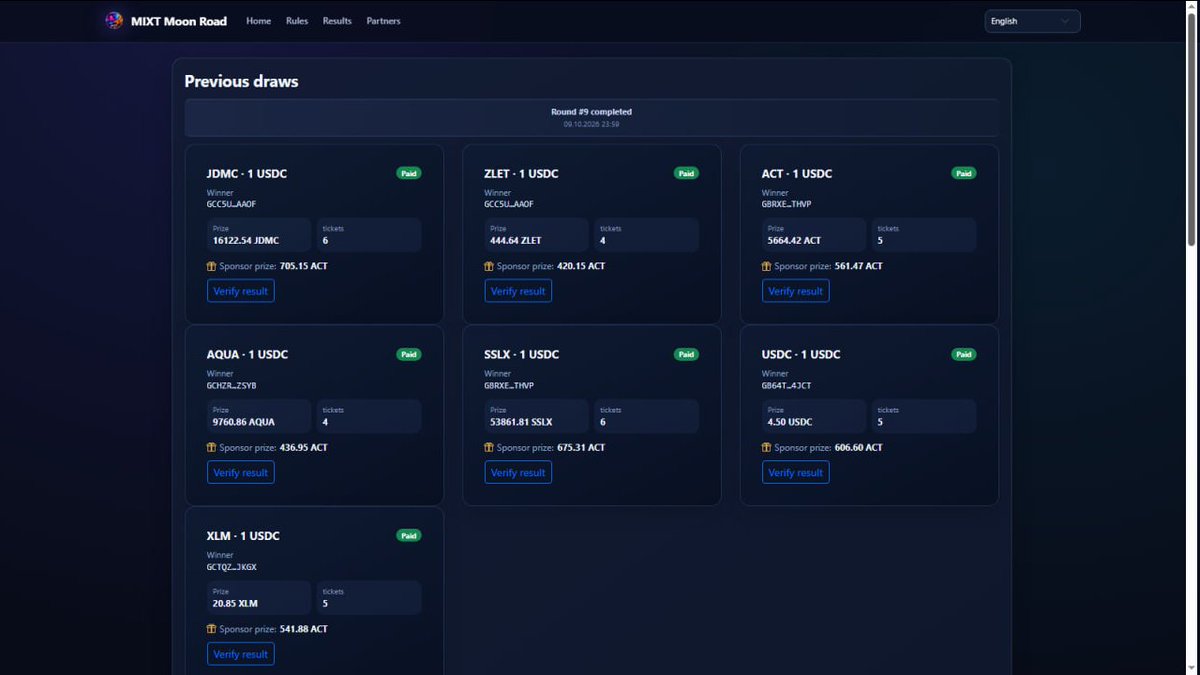The width and height of the screenshot is (1200, 675).
Task: Click the gift icon in SSLX card
Action: (489, 447)
